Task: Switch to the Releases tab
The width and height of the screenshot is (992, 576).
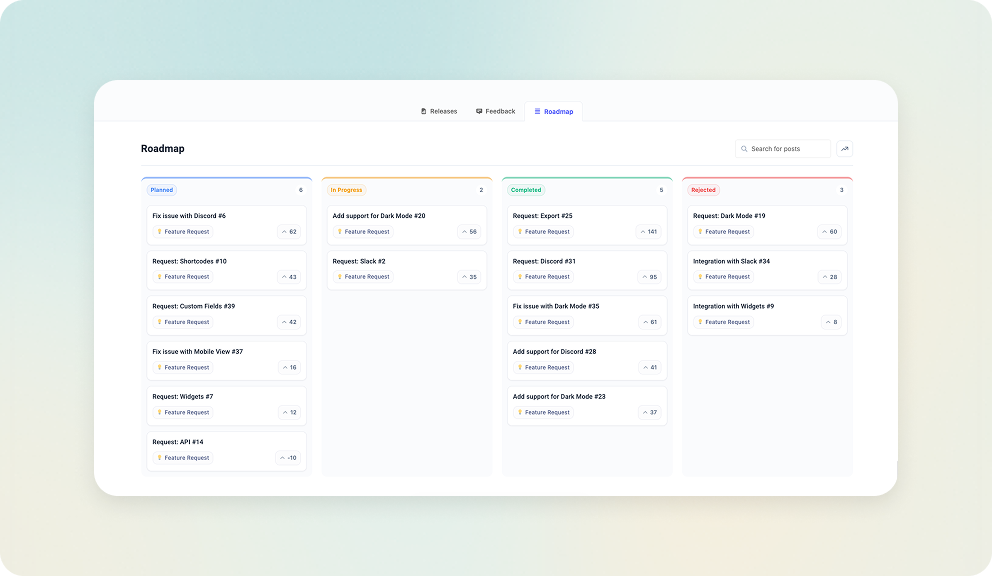Action: coord(438,111)
